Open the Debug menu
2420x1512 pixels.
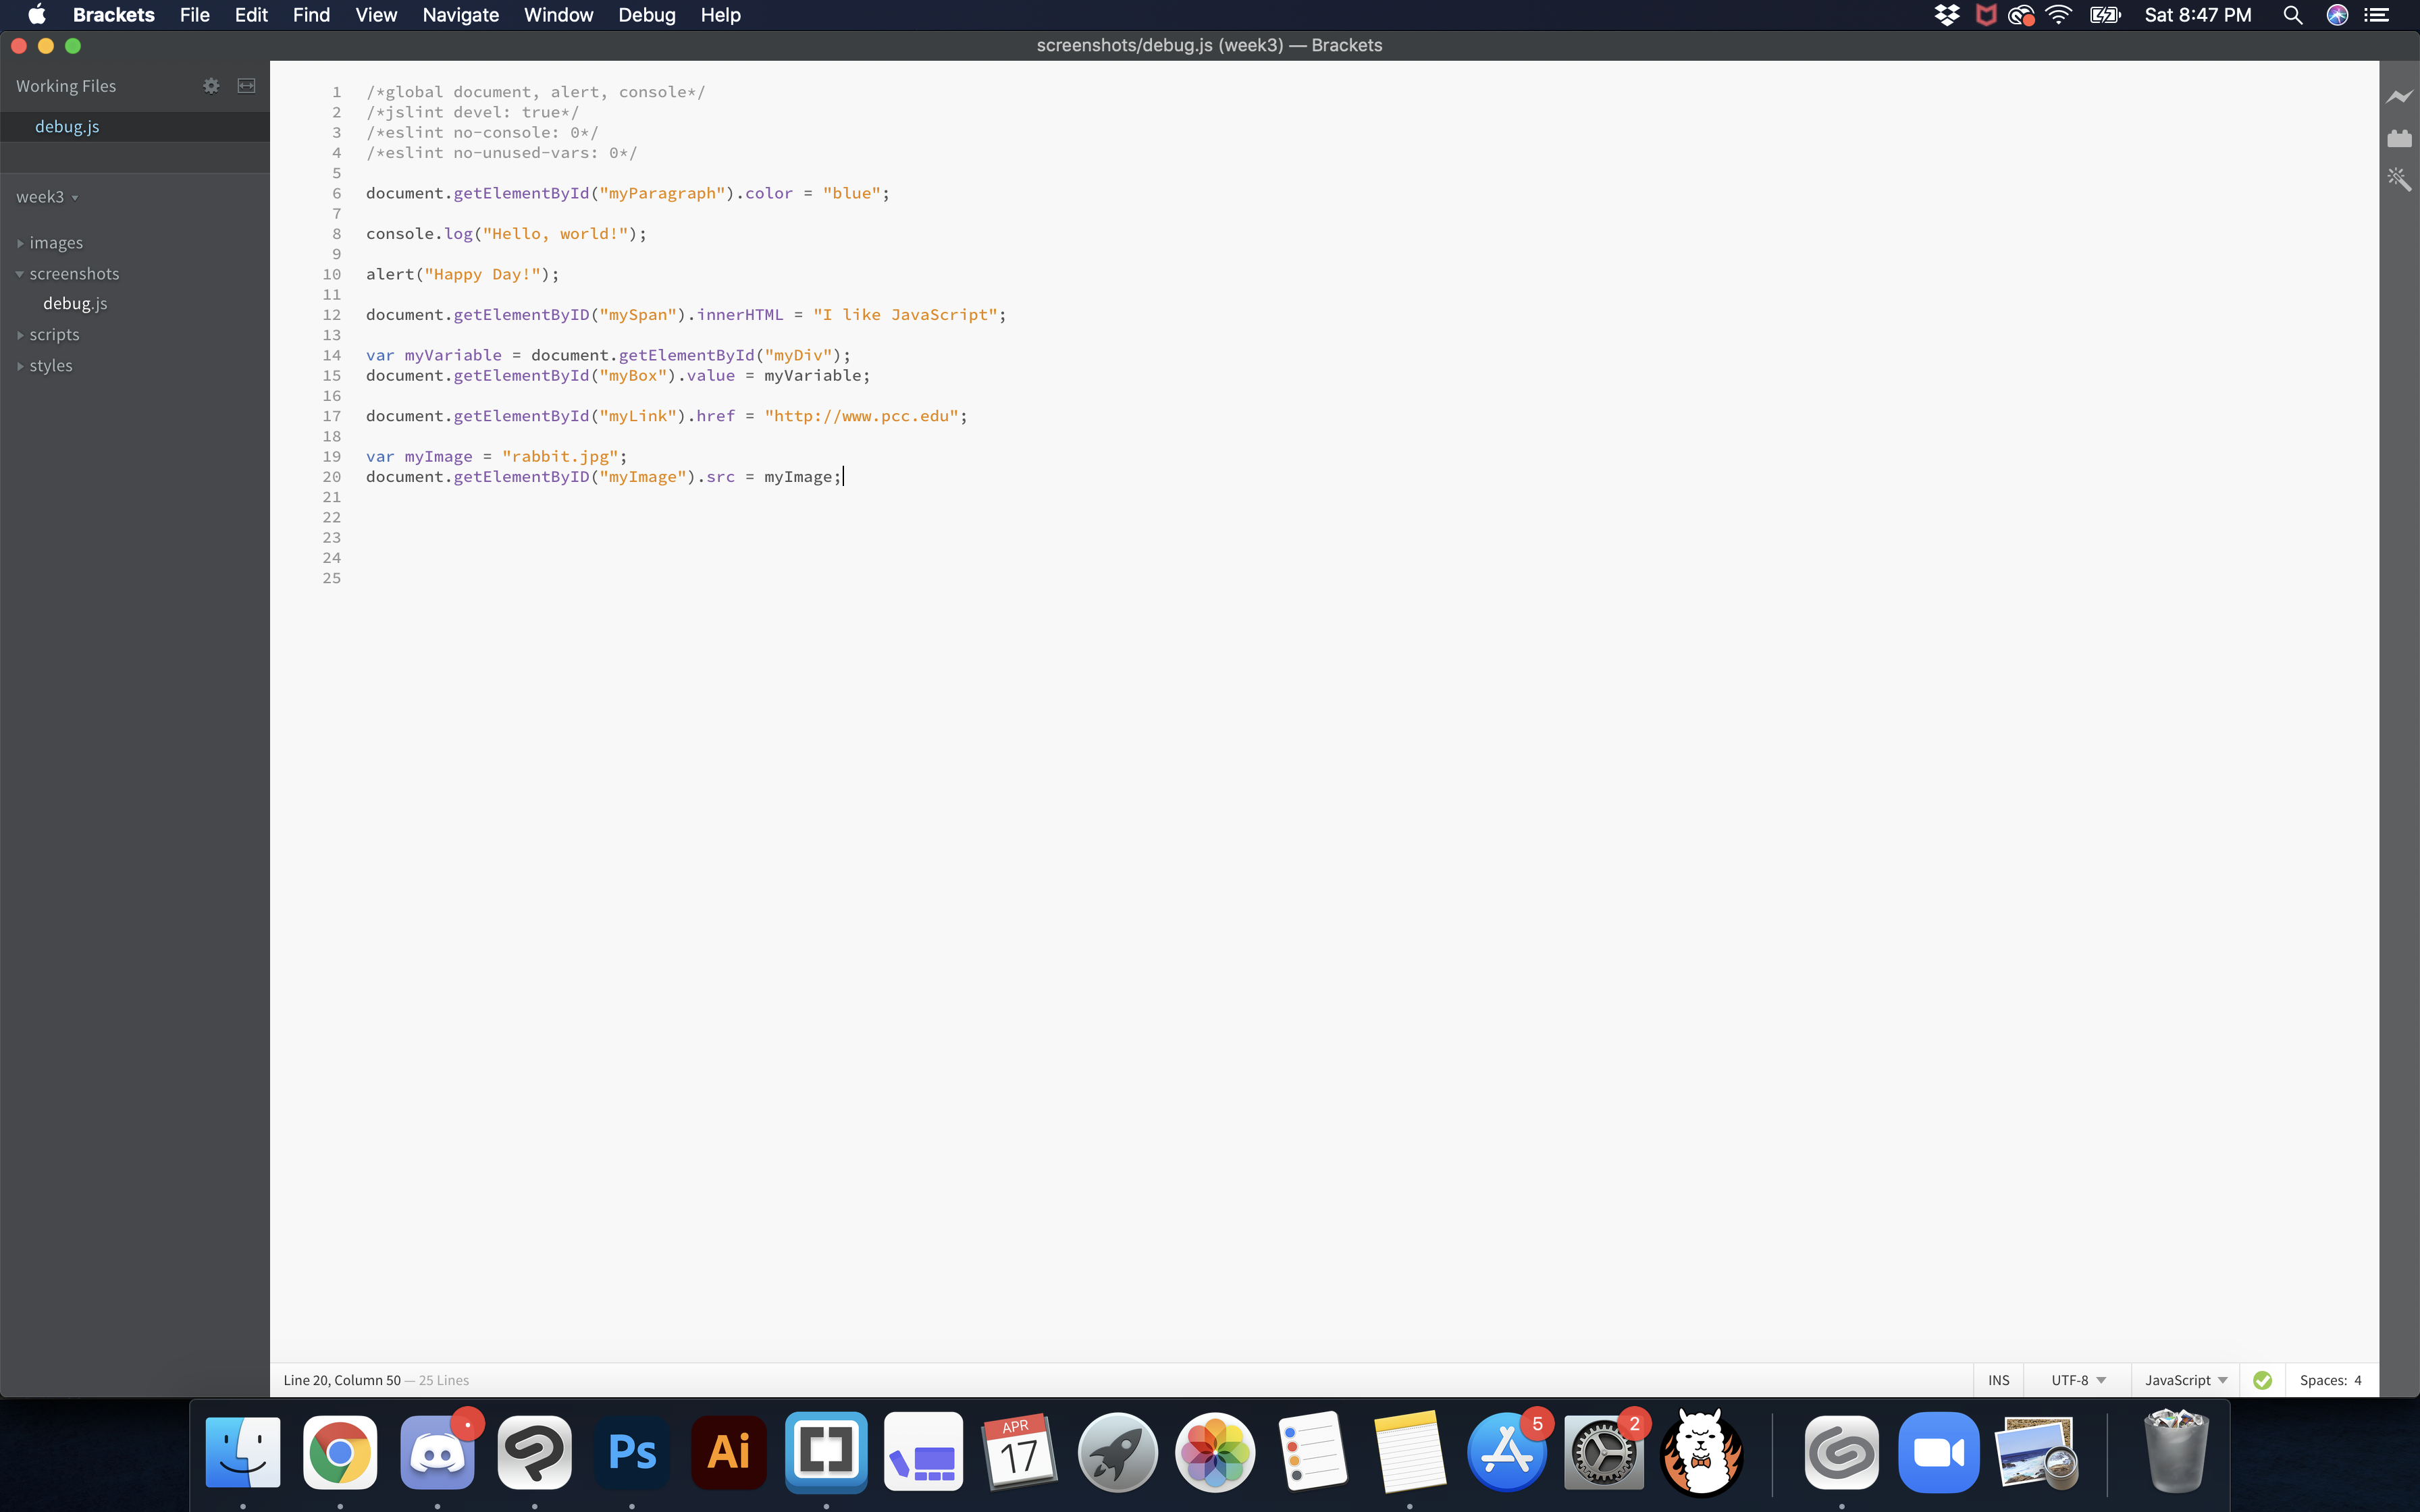[646, 15]
